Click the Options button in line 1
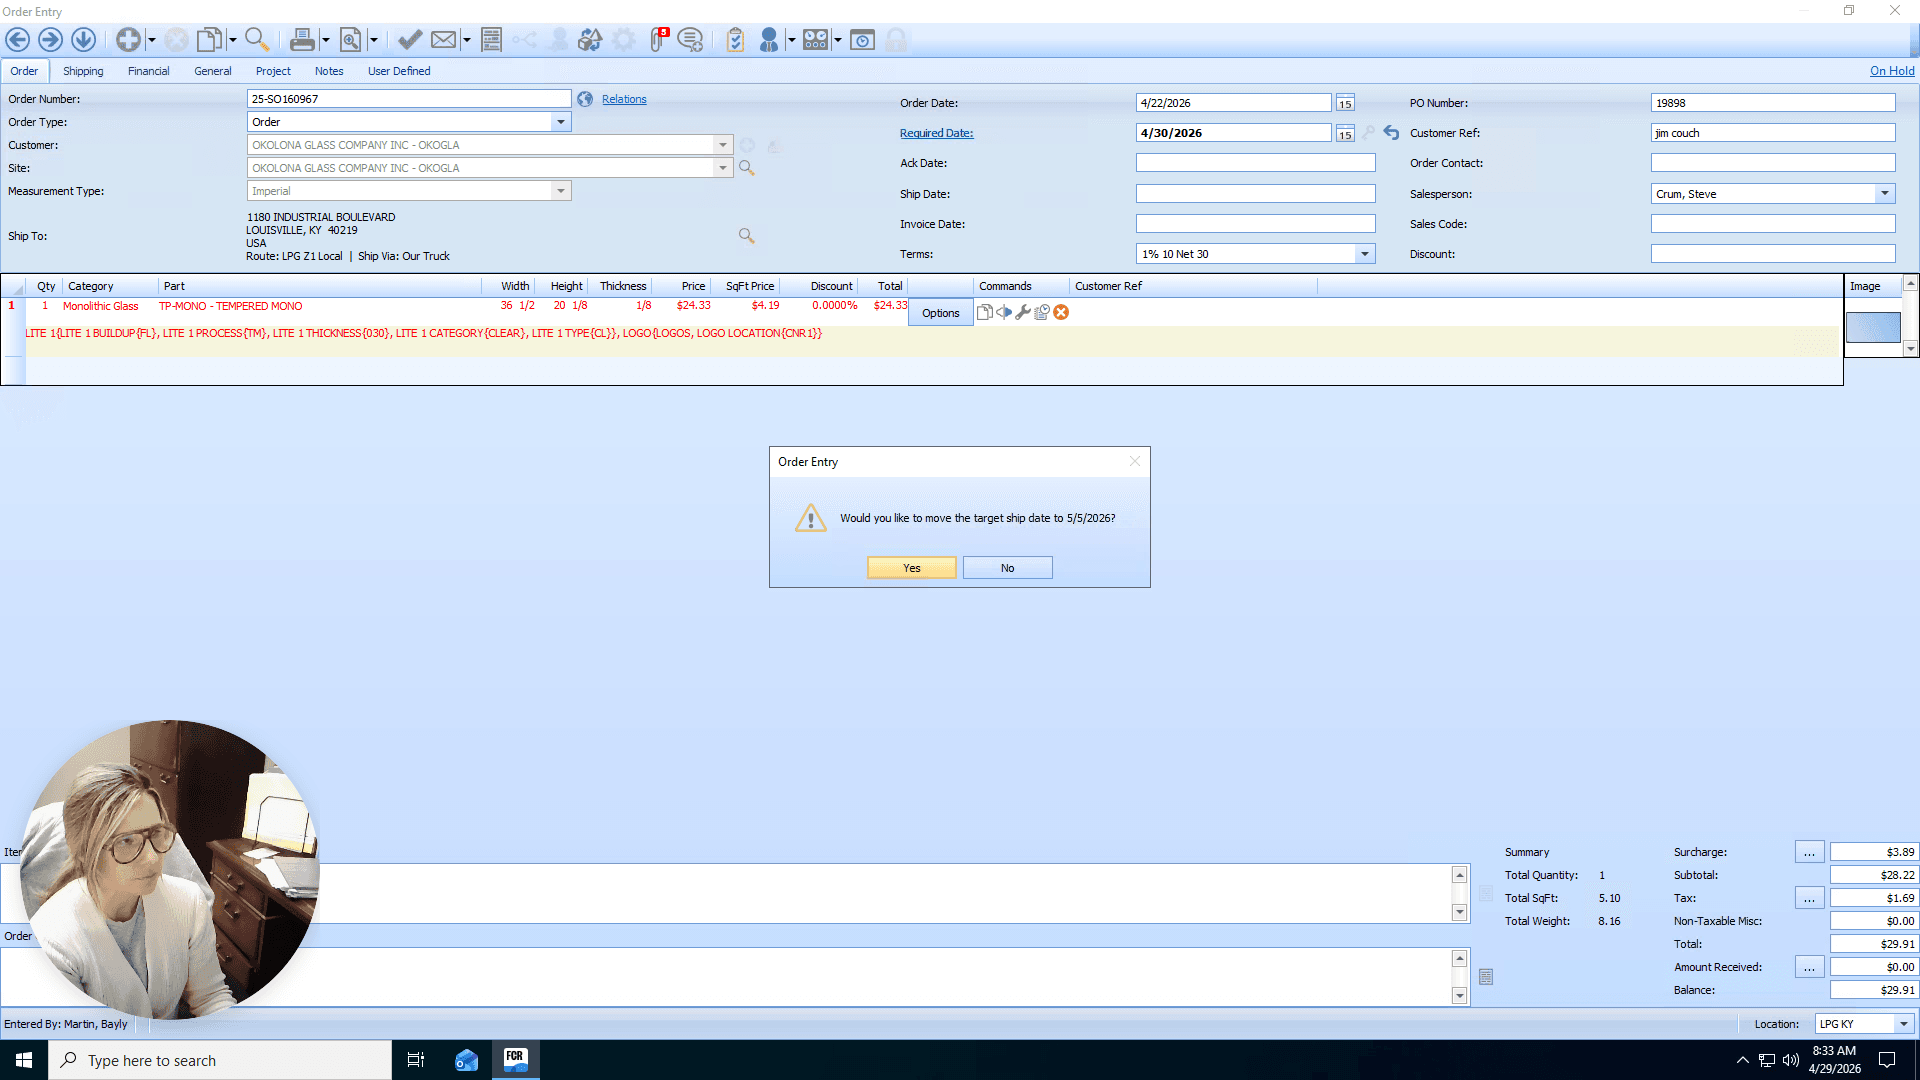Viewport: 1920px width, 1080px height. [x=941, y=313]
